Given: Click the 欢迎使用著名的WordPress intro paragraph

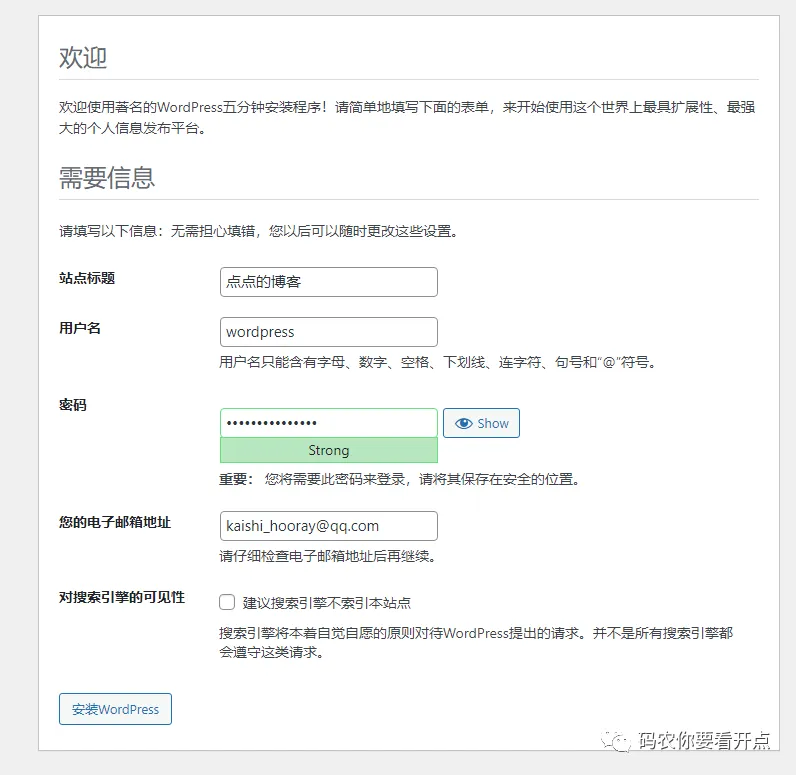Looking at the screenshot, I should click(x=407, y=118).
